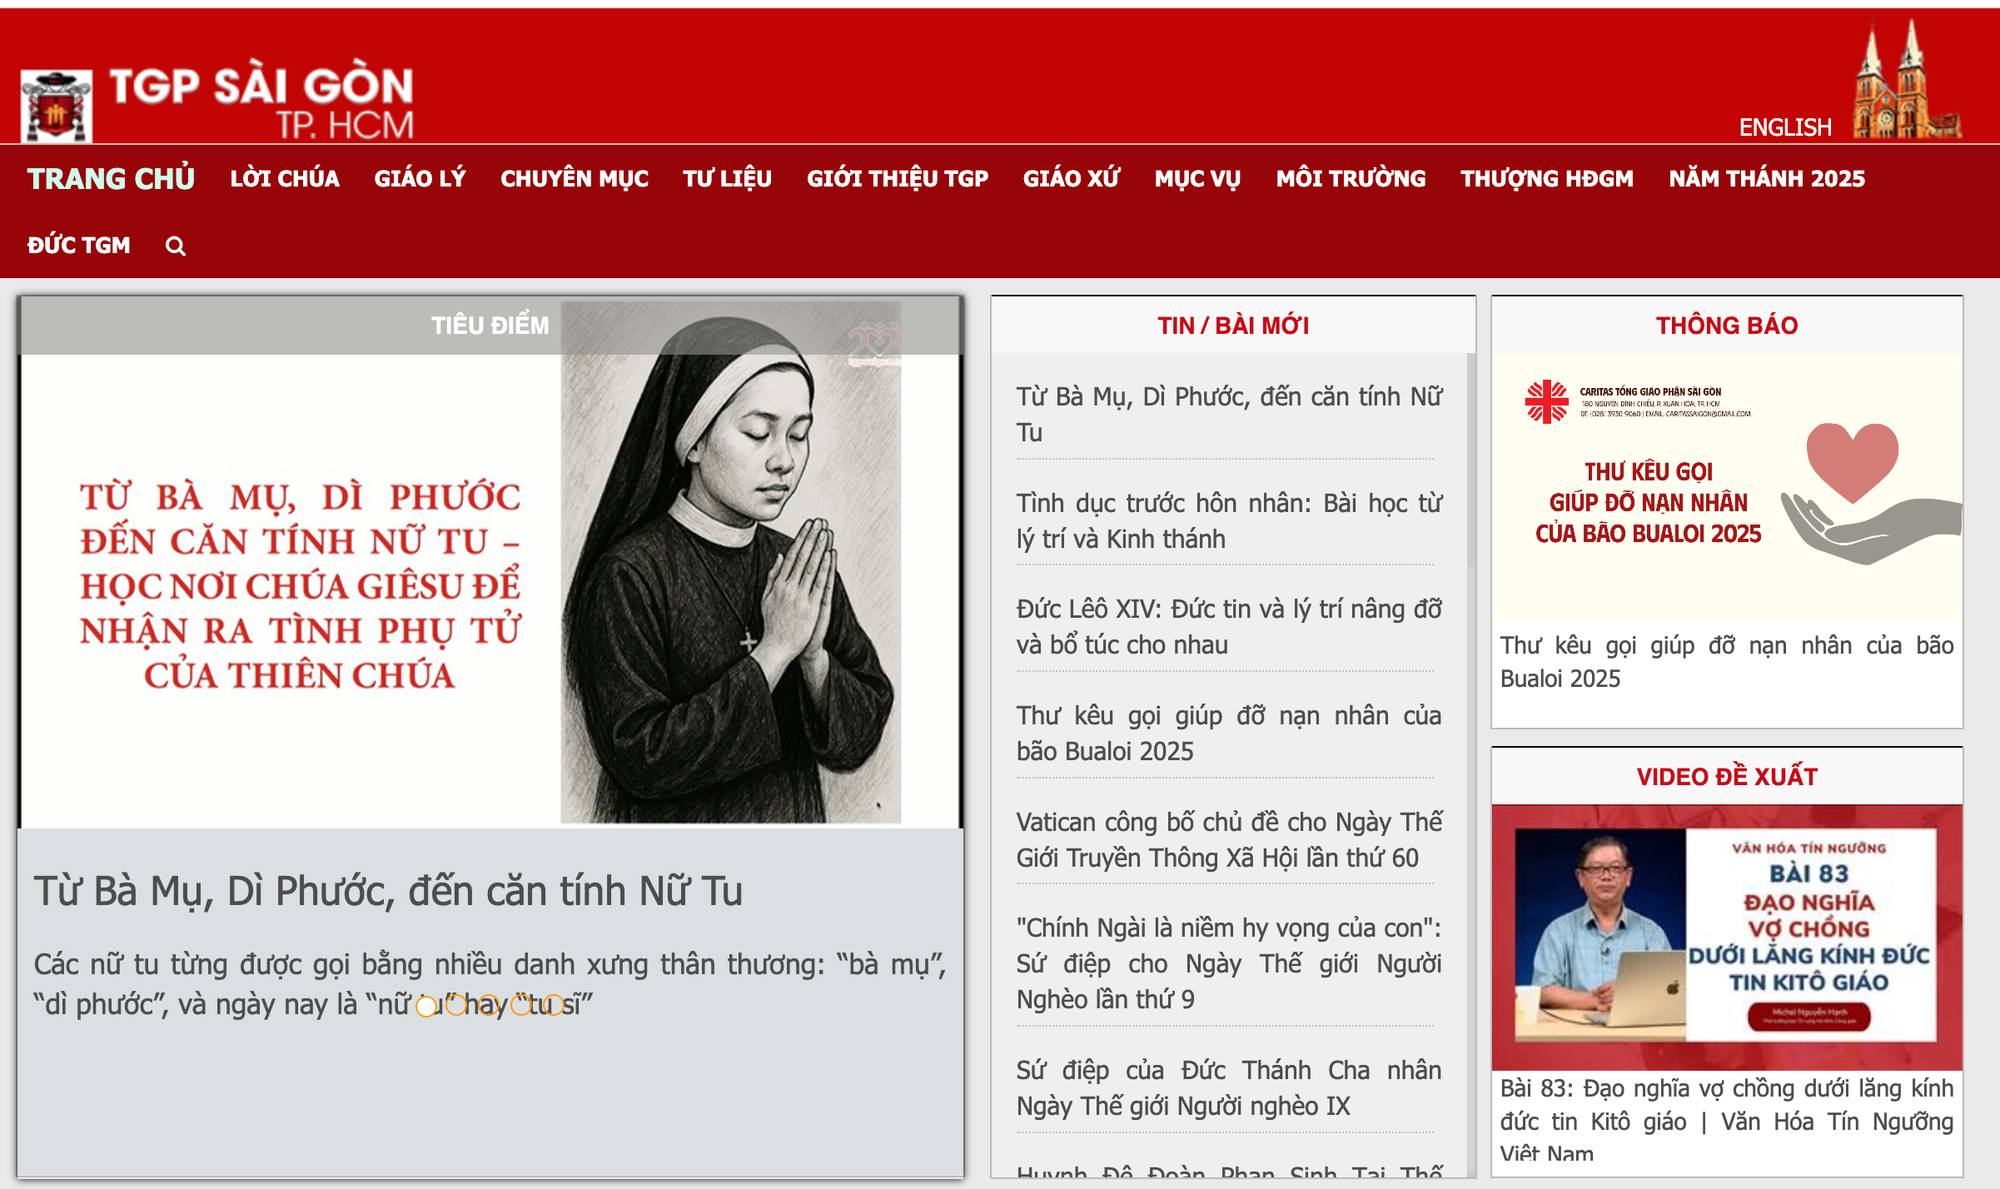Click the archdiocese coat of arms logo
This screenshot has height=1189, width=2000.
(56, 105)
